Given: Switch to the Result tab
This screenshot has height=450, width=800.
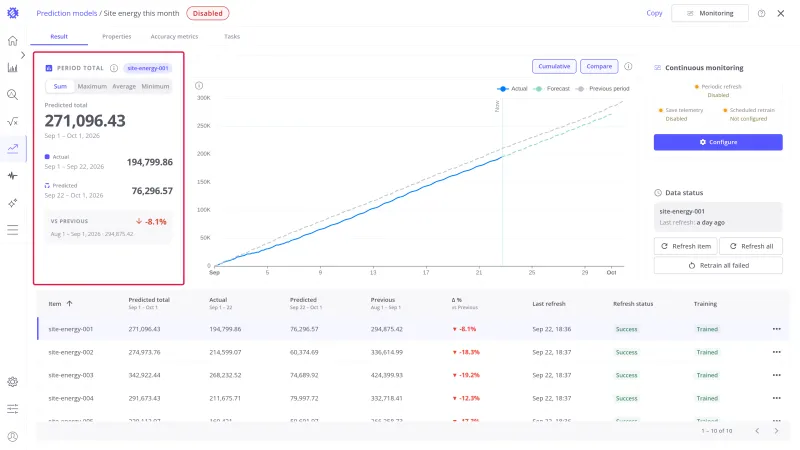Looking at the screenshot, I should [59, 37].
